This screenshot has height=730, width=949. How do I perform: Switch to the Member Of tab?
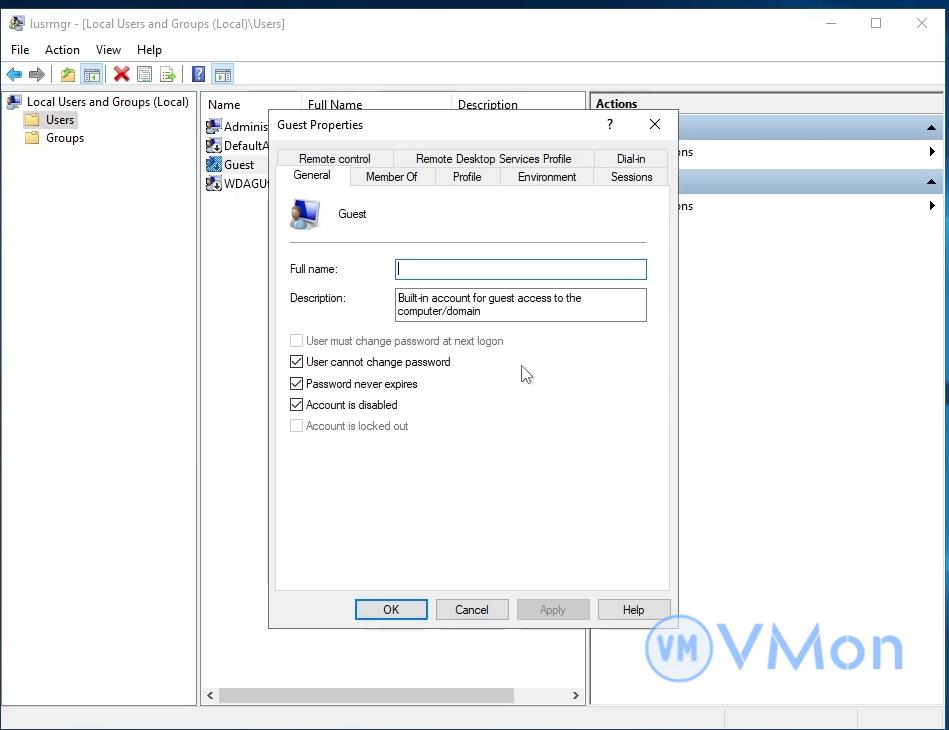(391, 177)
